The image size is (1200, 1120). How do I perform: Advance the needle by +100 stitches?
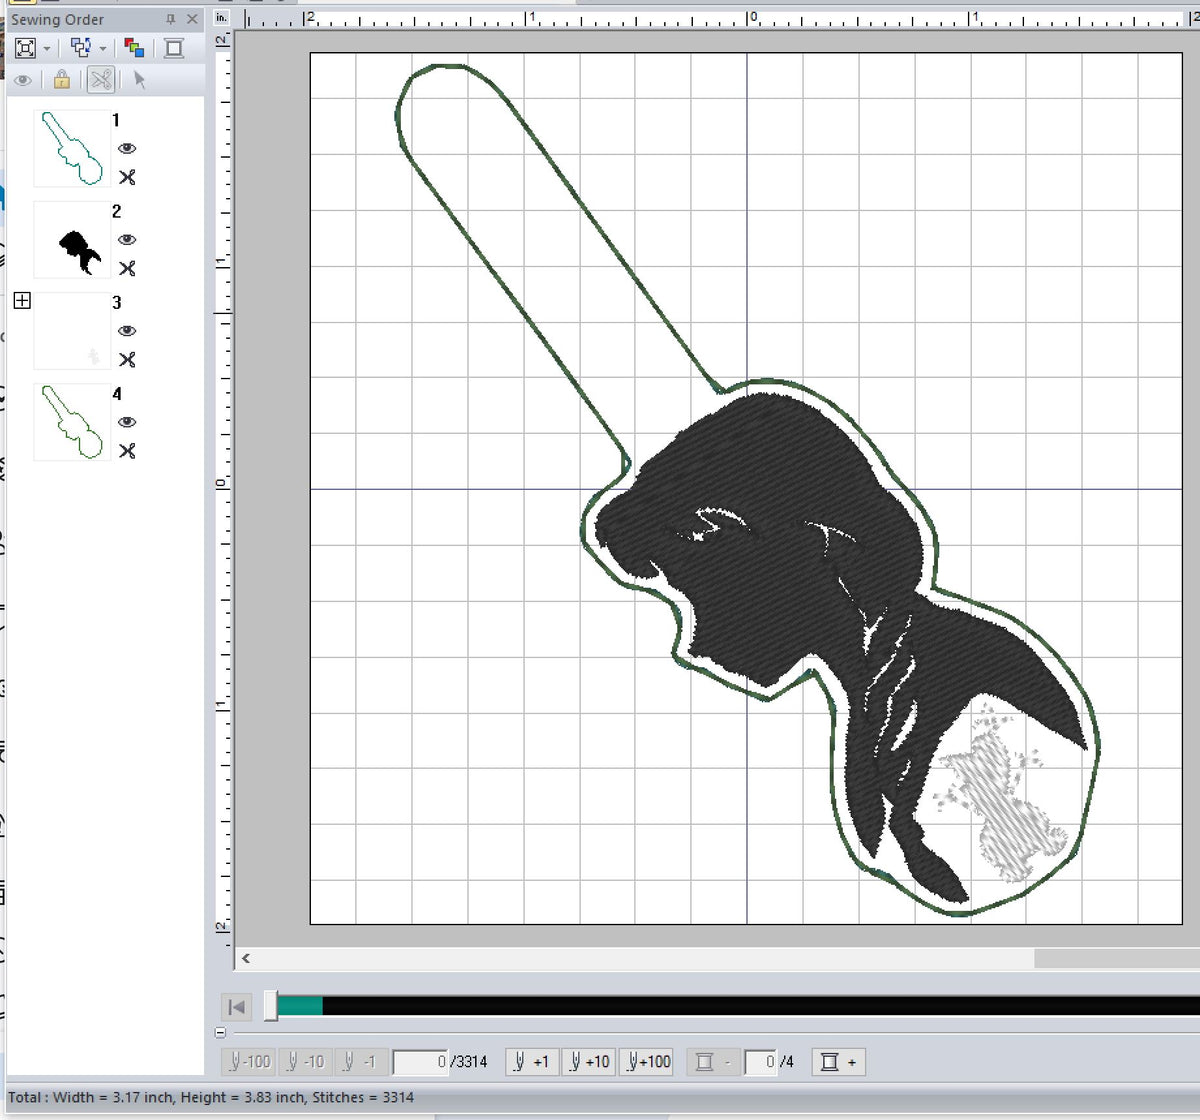646,1062
